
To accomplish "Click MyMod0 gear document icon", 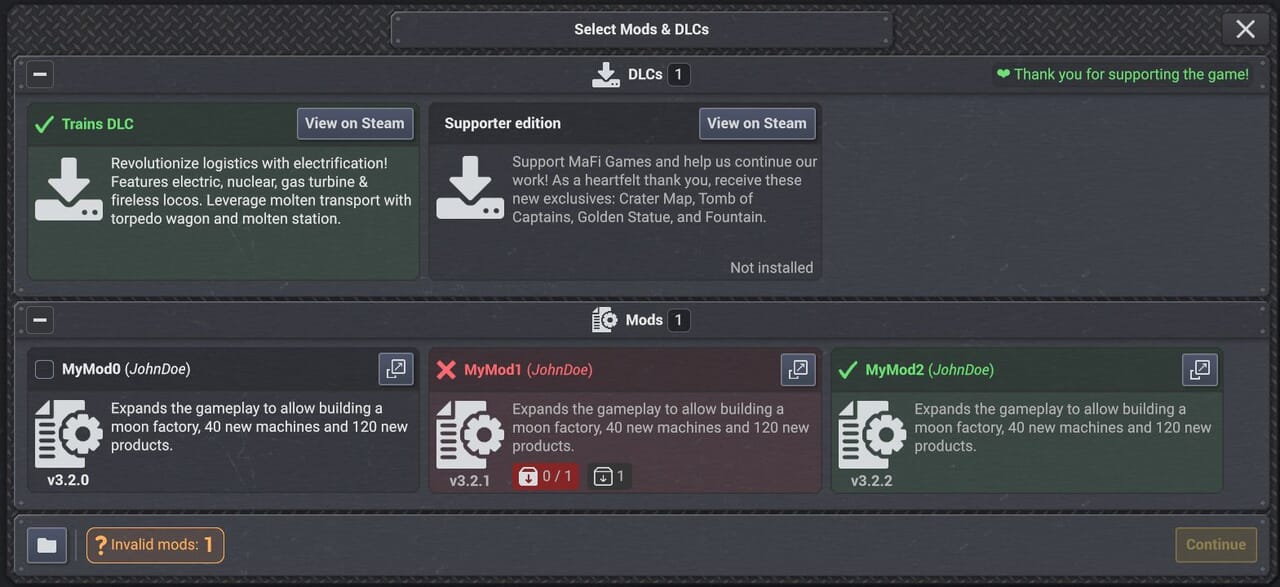I will [x=69, y=434].
